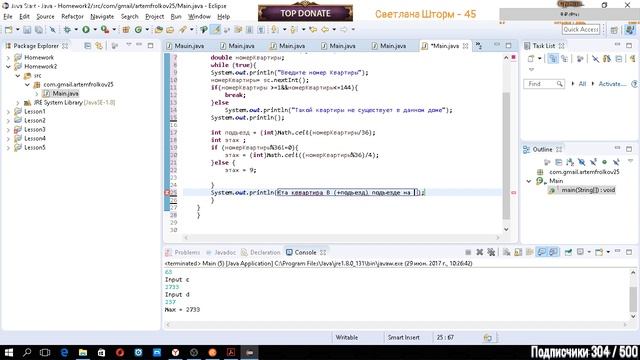This screenshot has height=360, width=640.
Task: Click taskbar search magnifier icon
Action: coord(27,352)
